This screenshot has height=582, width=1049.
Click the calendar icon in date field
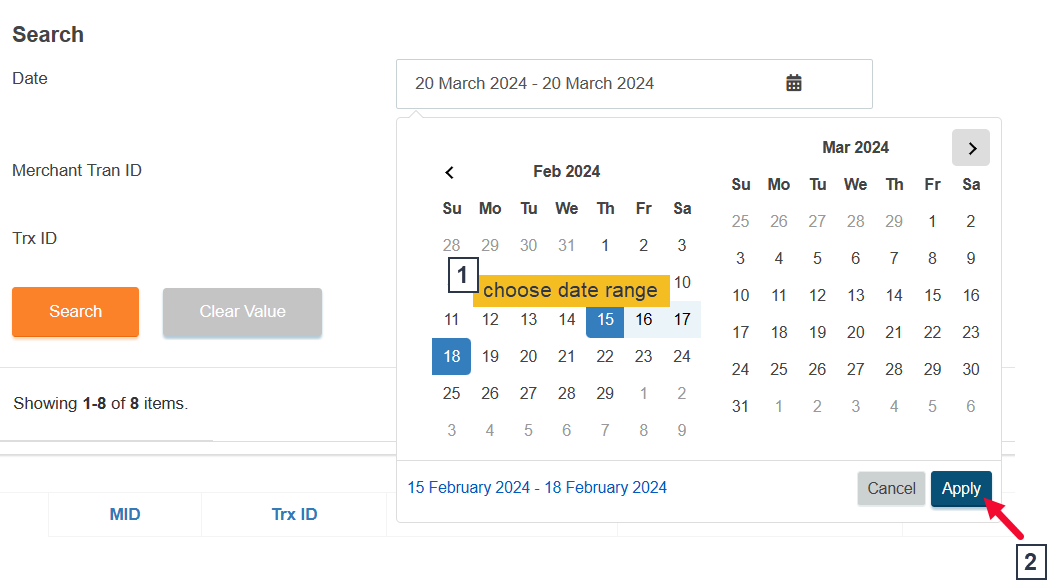(794, 83)
